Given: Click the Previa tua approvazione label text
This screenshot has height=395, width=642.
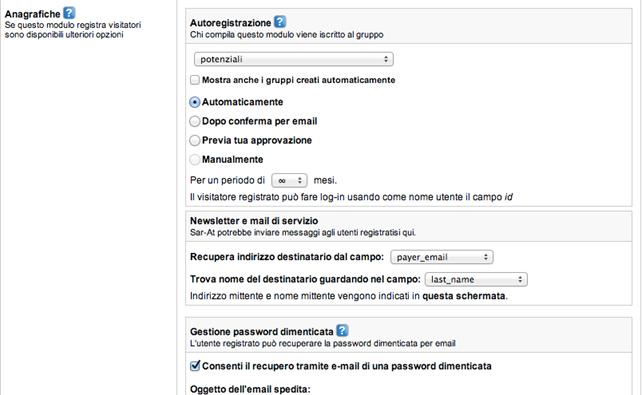Looking at the screenshot, I should [x=257, y=140].
